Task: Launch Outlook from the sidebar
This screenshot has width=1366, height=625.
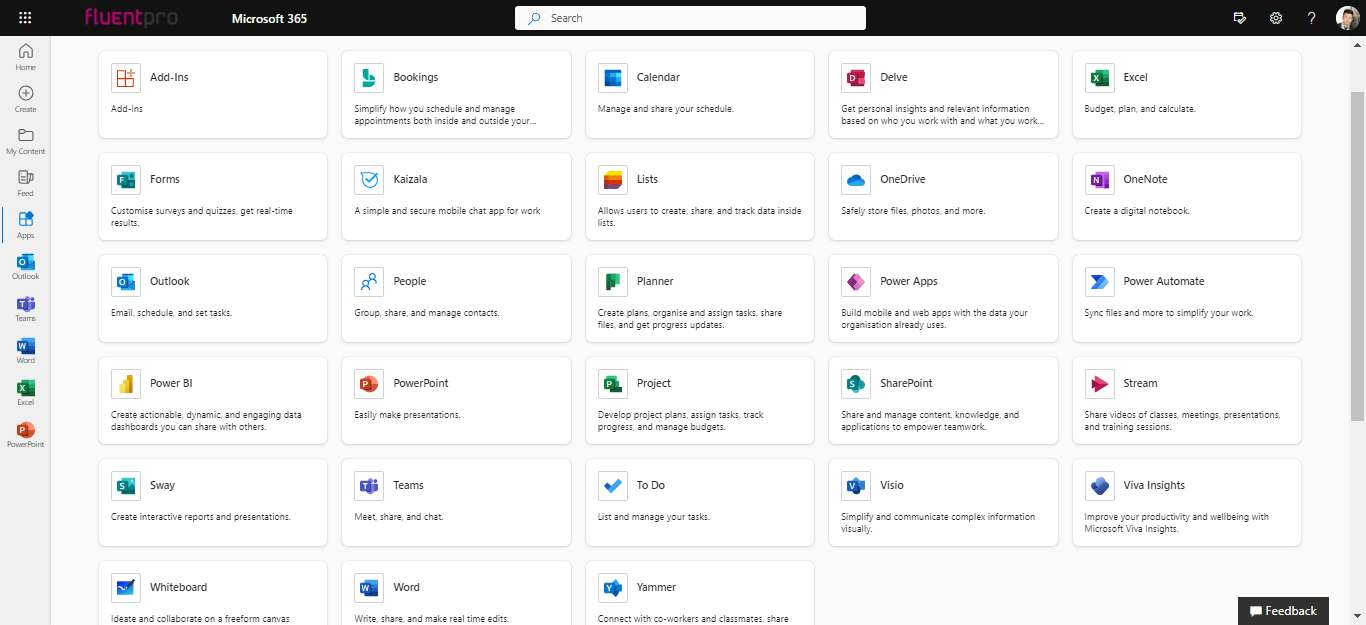Action: (x=25, y=267)
